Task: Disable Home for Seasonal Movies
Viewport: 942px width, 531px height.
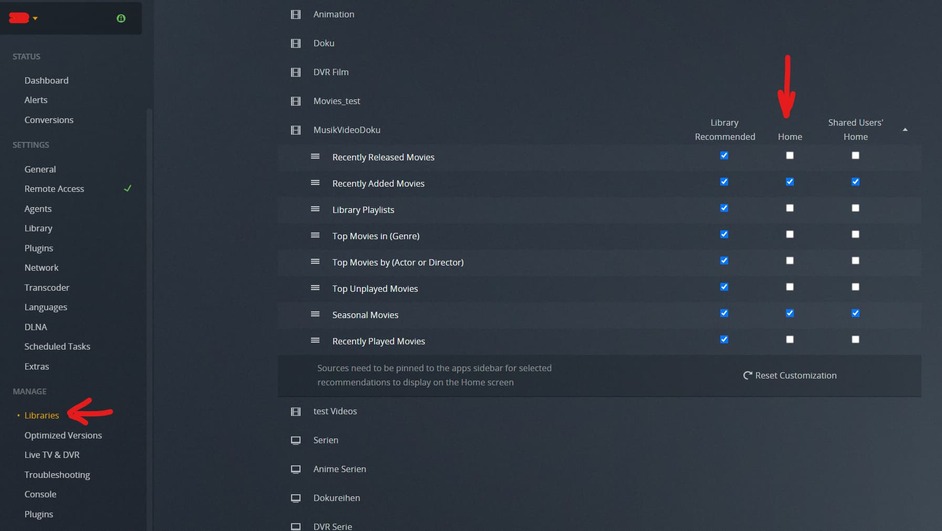Action: click(x=789, y=313)
